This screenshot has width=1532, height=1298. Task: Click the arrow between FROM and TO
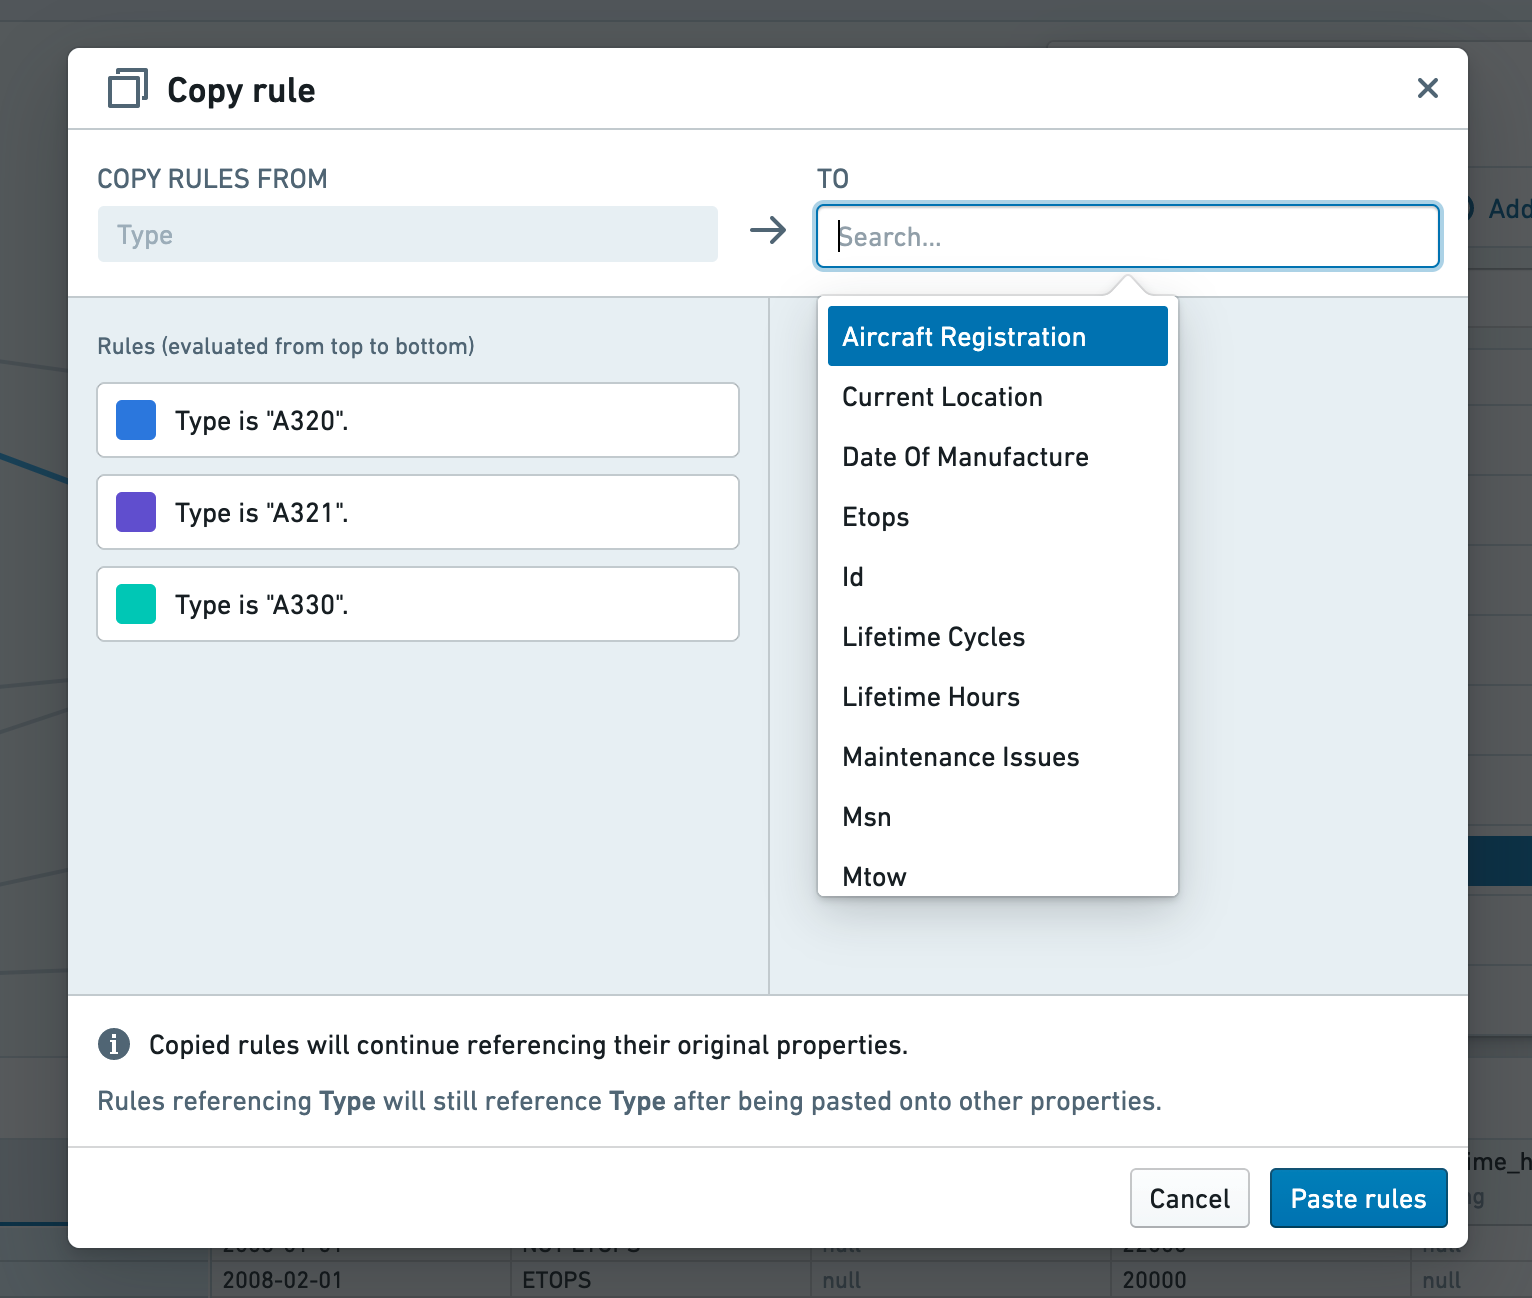click(768, 231)
